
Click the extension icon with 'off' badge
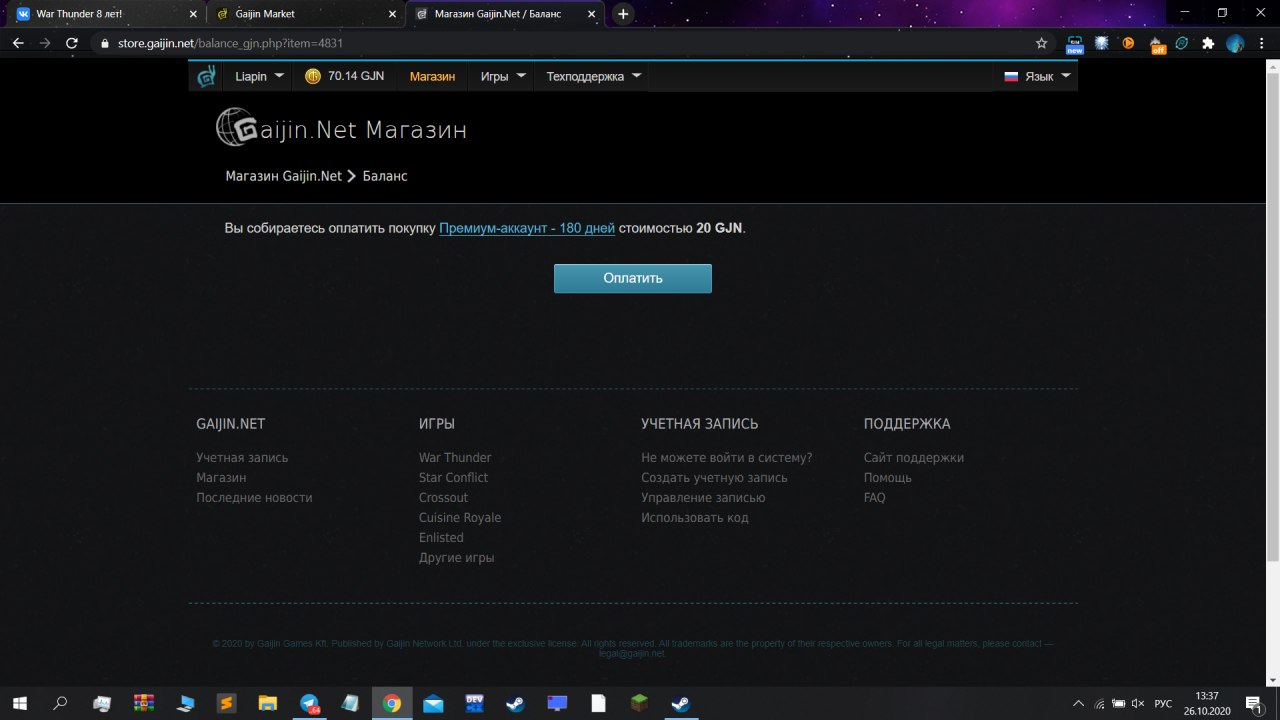pyautogui.click(x=1157, y=44)
